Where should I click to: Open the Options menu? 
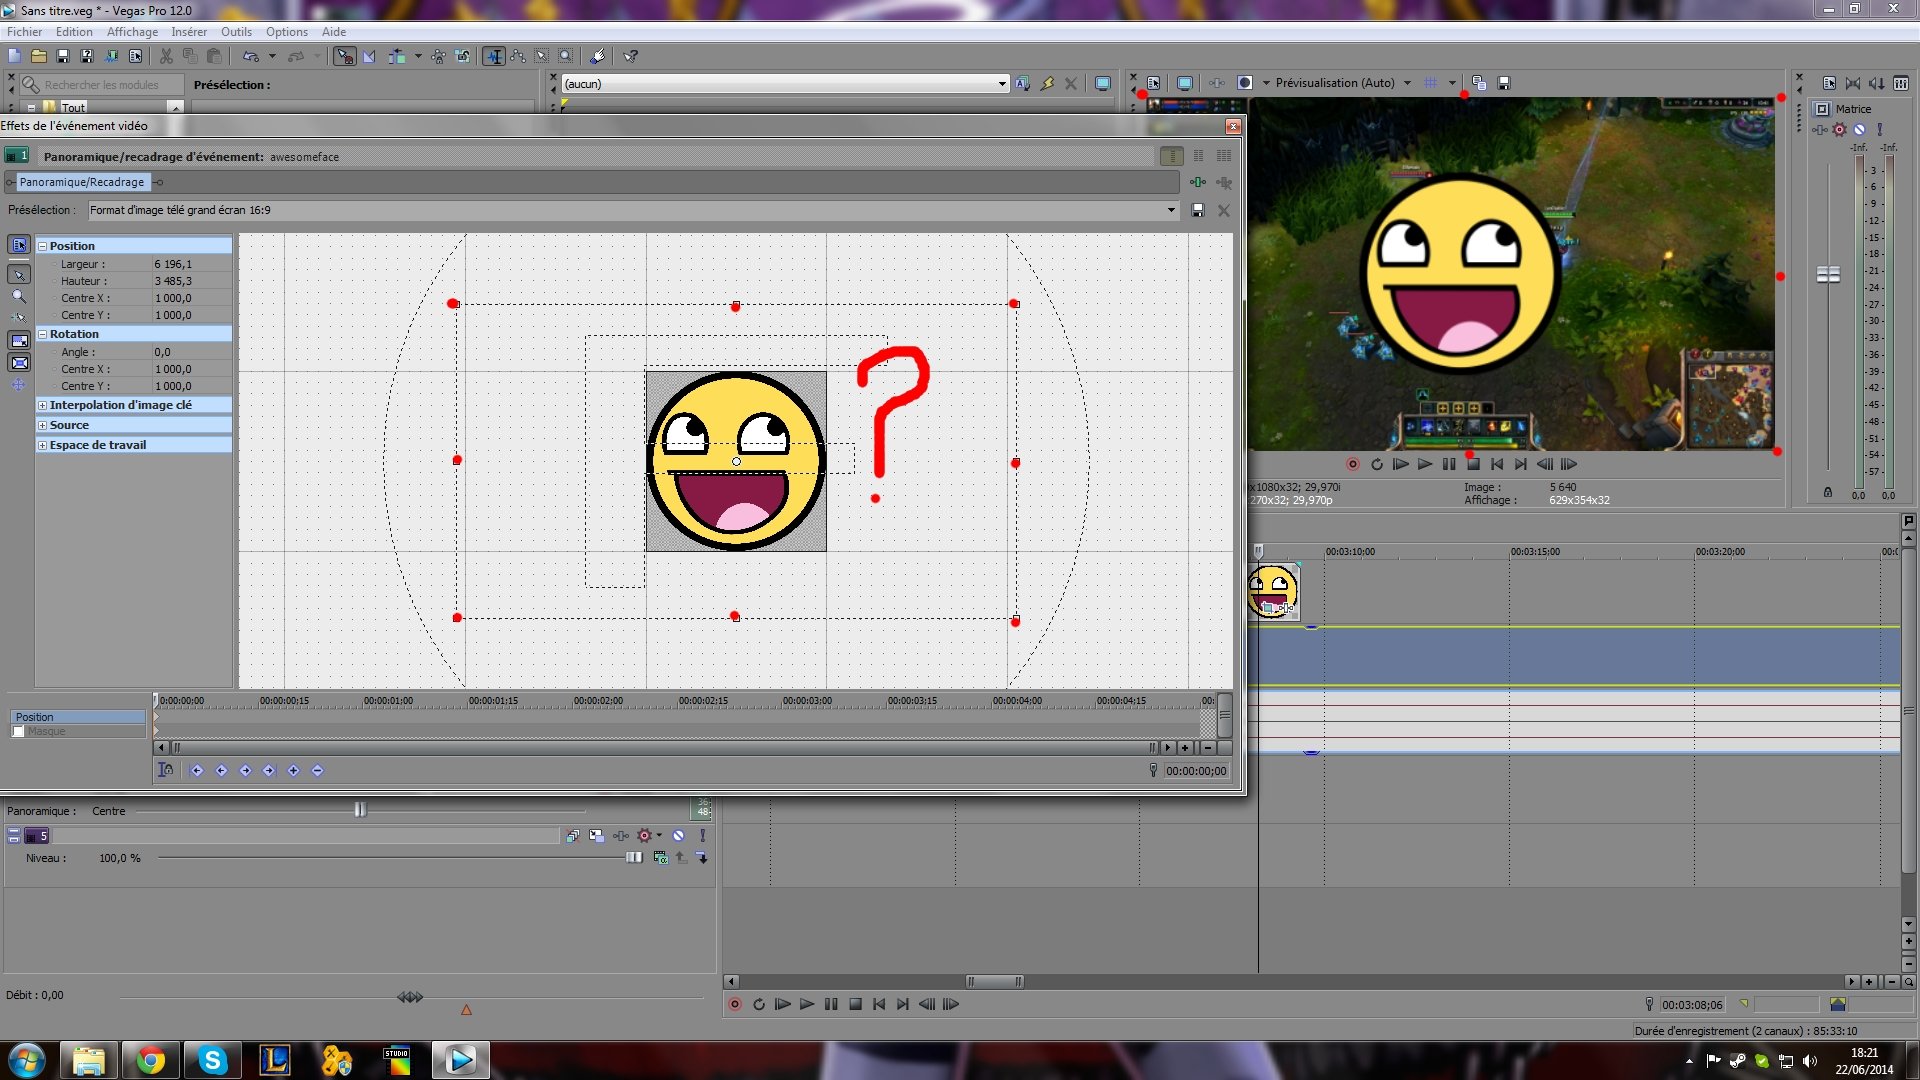tap(287, 31)
